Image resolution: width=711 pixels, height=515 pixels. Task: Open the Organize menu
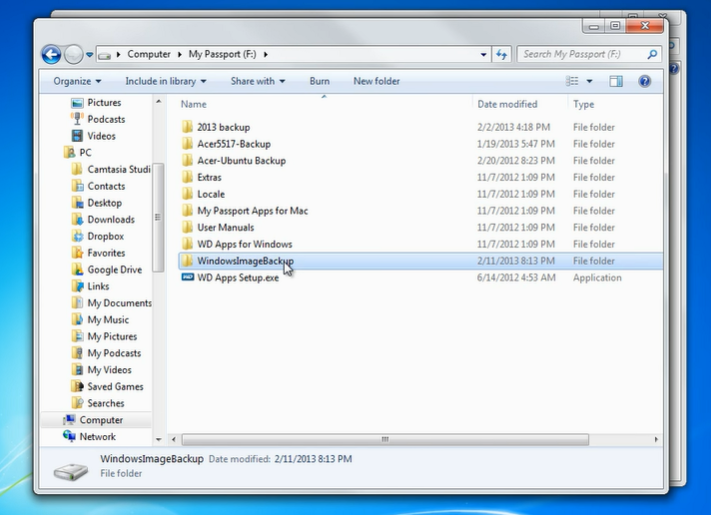pos(77,81)
